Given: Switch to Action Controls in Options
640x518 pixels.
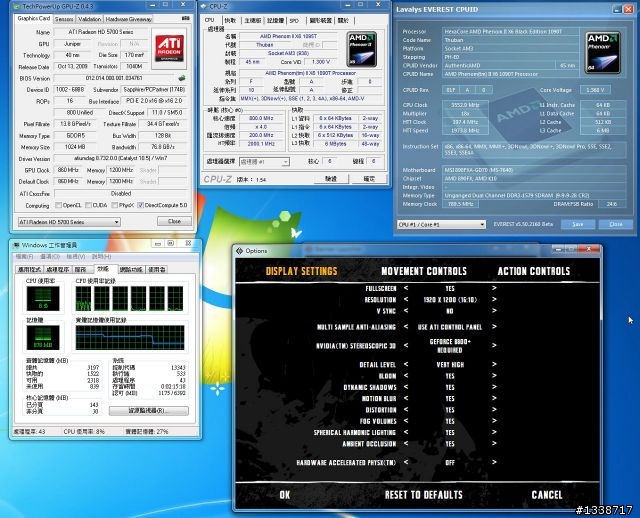Looking at the screenshot, I should point(533,271).
